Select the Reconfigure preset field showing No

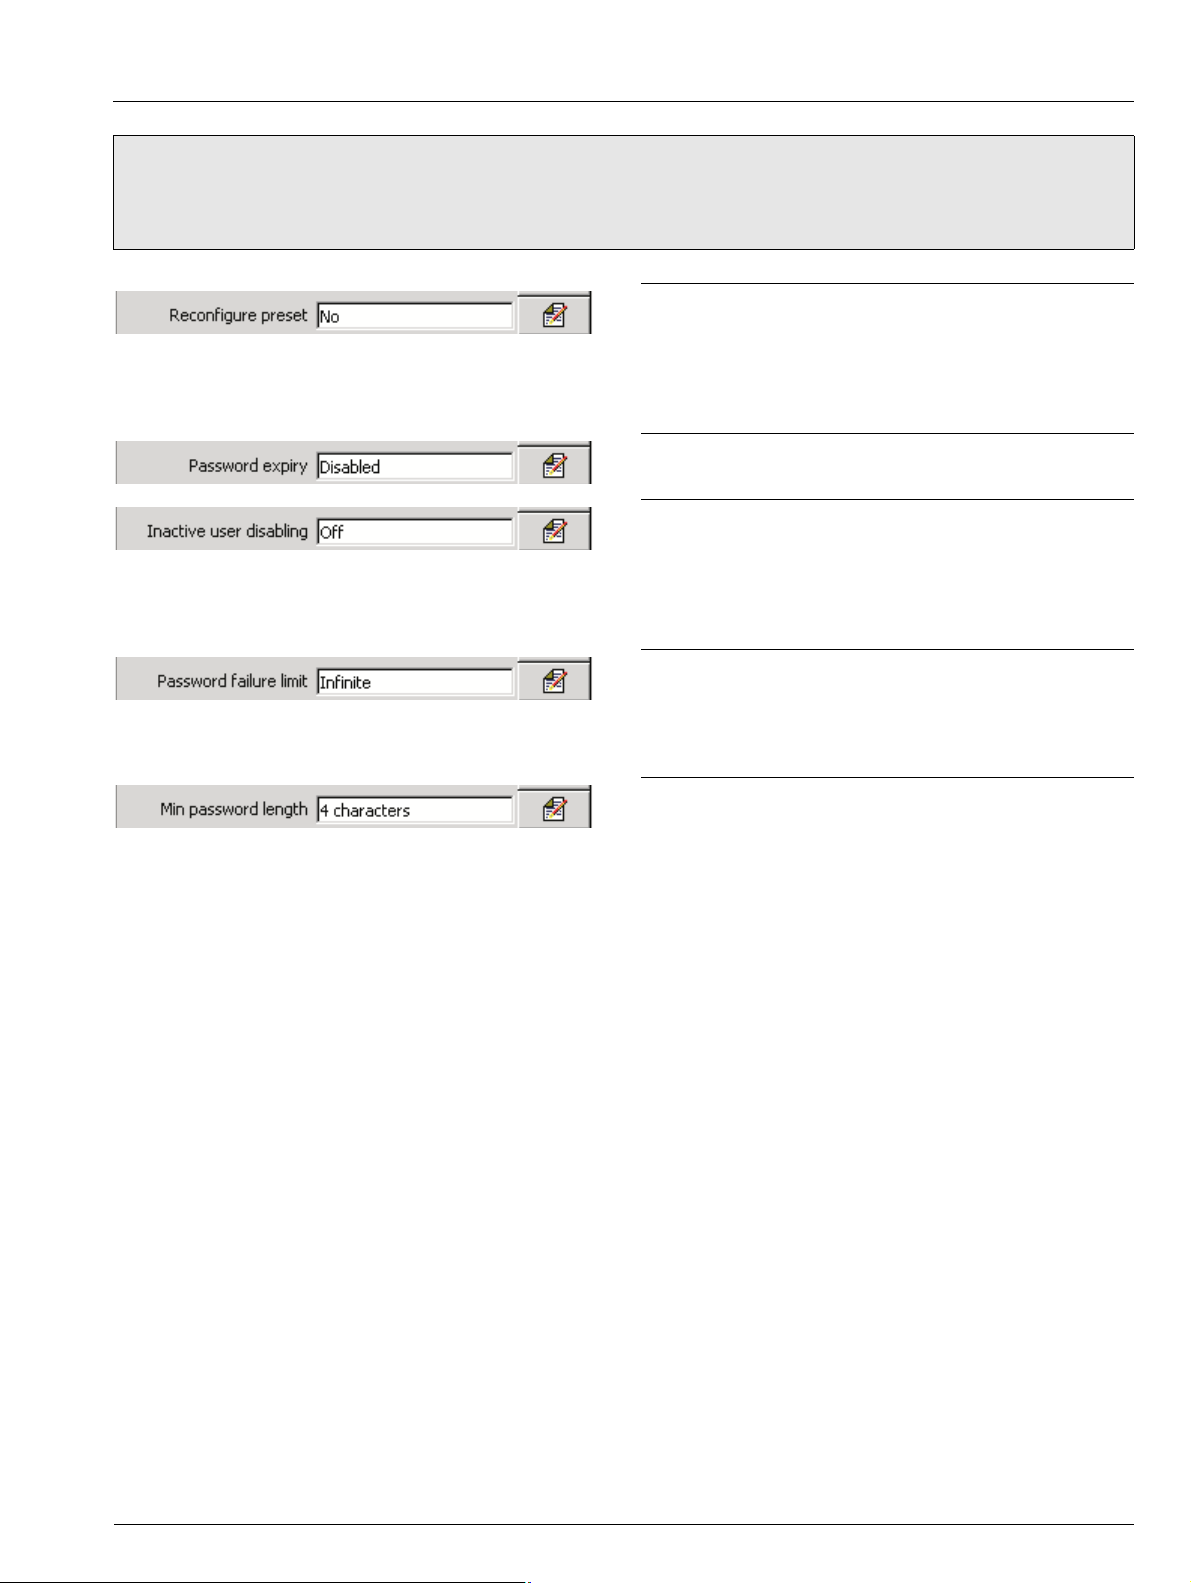click(x=414, y=316)
